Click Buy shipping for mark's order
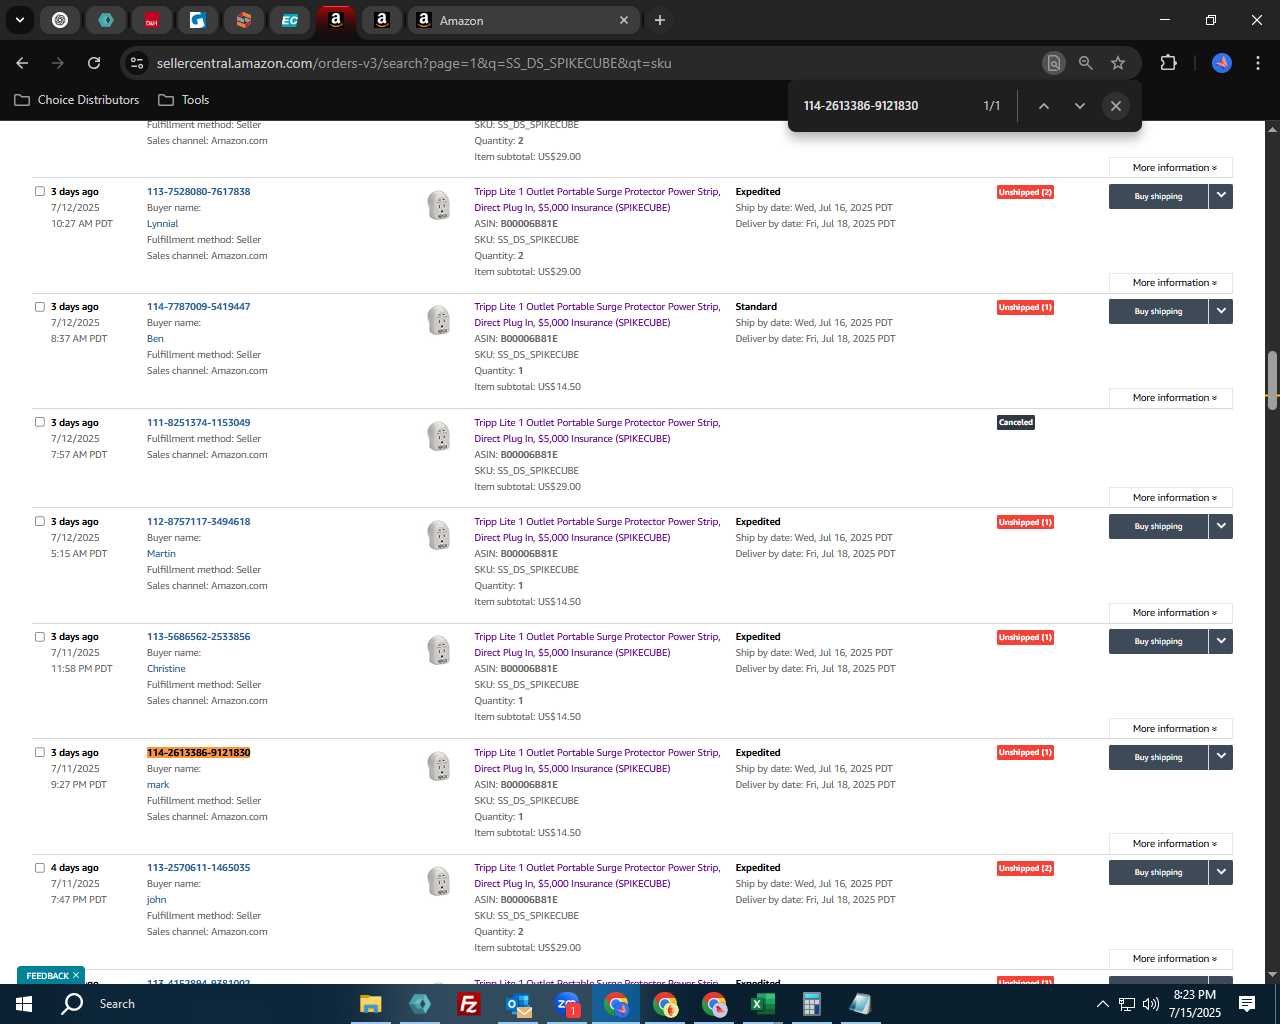 (1158, 757)
